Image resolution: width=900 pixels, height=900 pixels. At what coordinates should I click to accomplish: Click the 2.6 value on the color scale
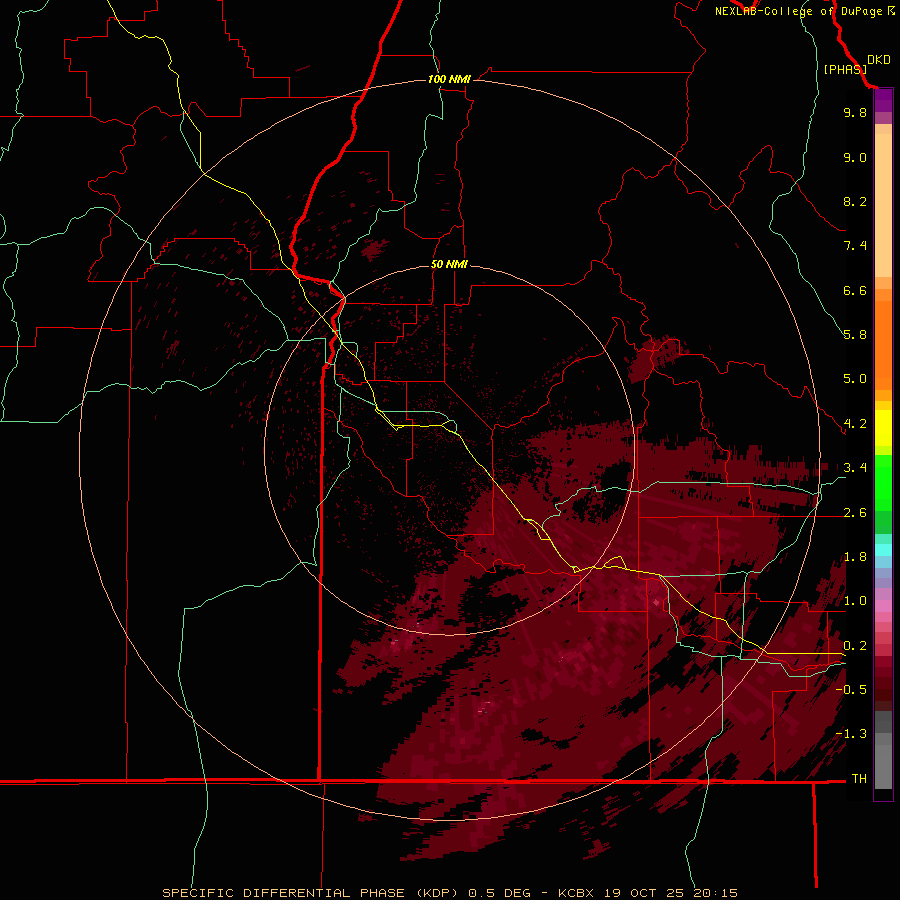pyautogui.click(x=855, y=513)
